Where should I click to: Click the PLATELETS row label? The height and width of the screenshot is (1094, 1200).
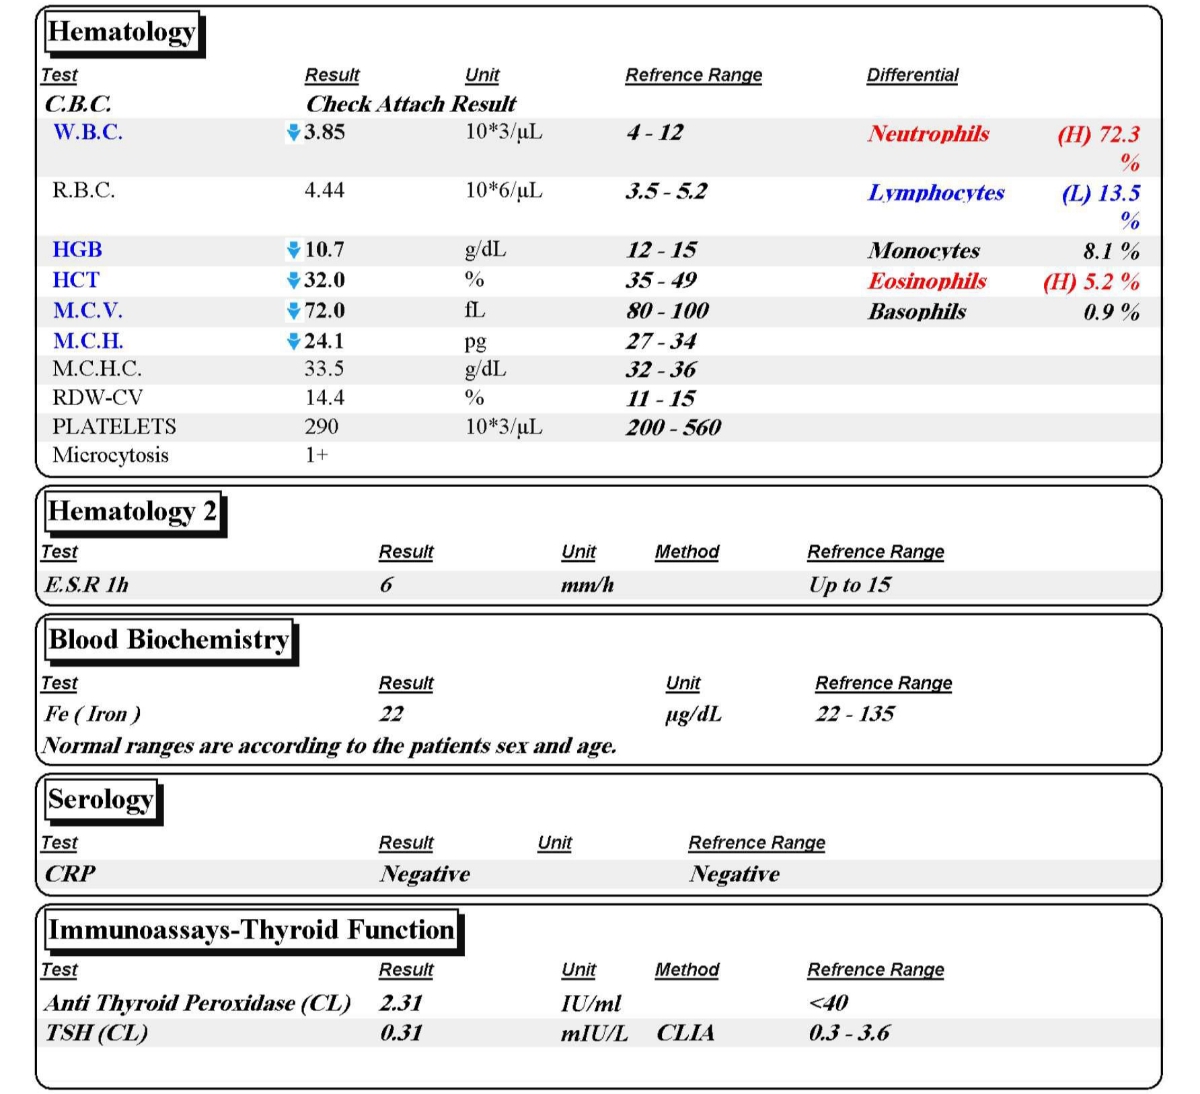[x=114, y=427]
